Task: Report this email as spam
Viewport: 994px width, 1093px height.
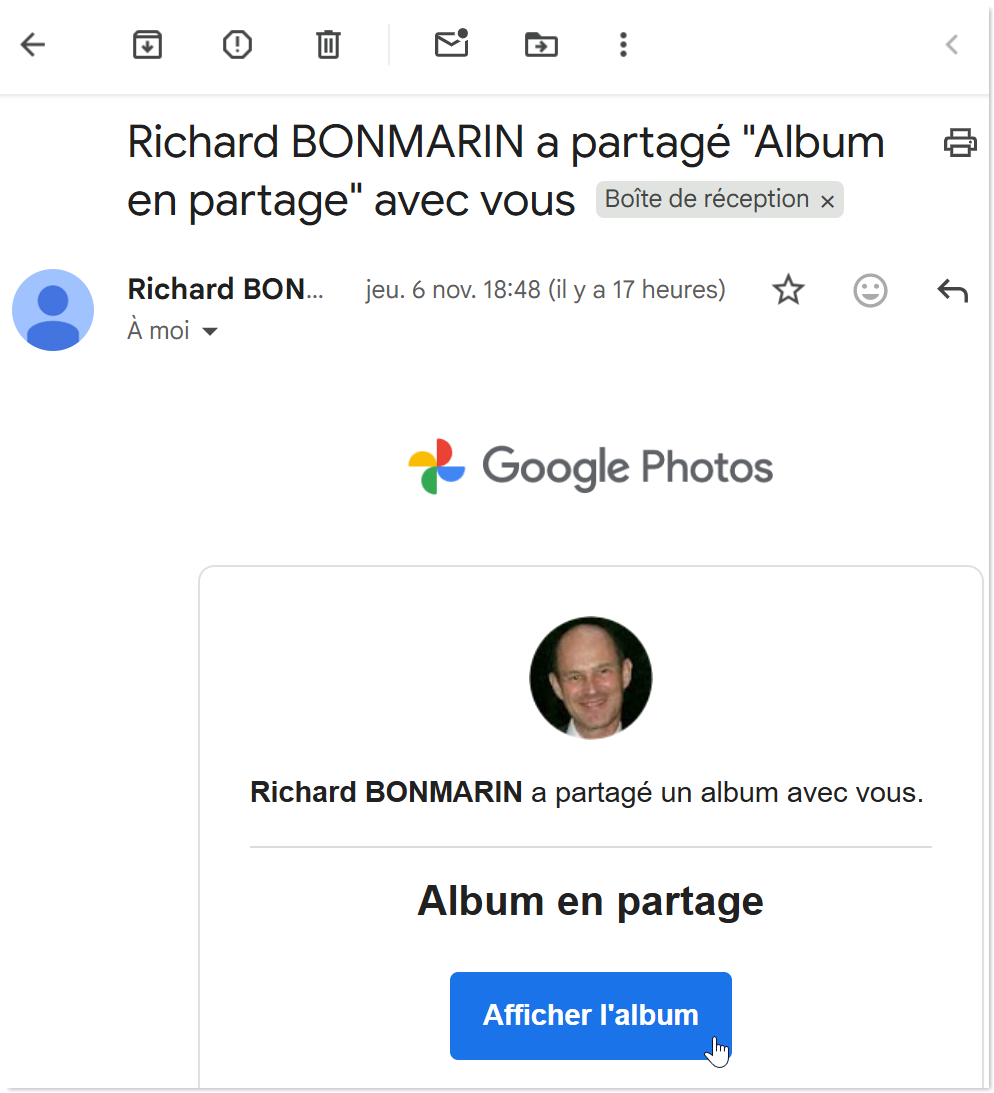Action: [x=237, y=44]
